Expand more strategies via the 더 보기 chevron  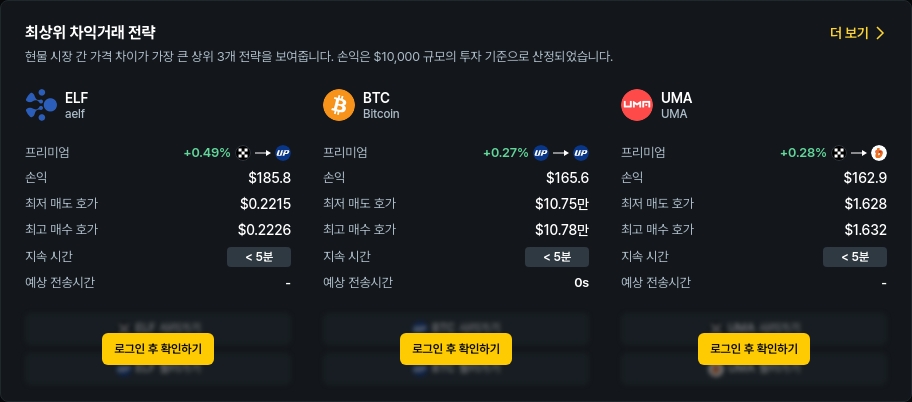tap(880, 33)
